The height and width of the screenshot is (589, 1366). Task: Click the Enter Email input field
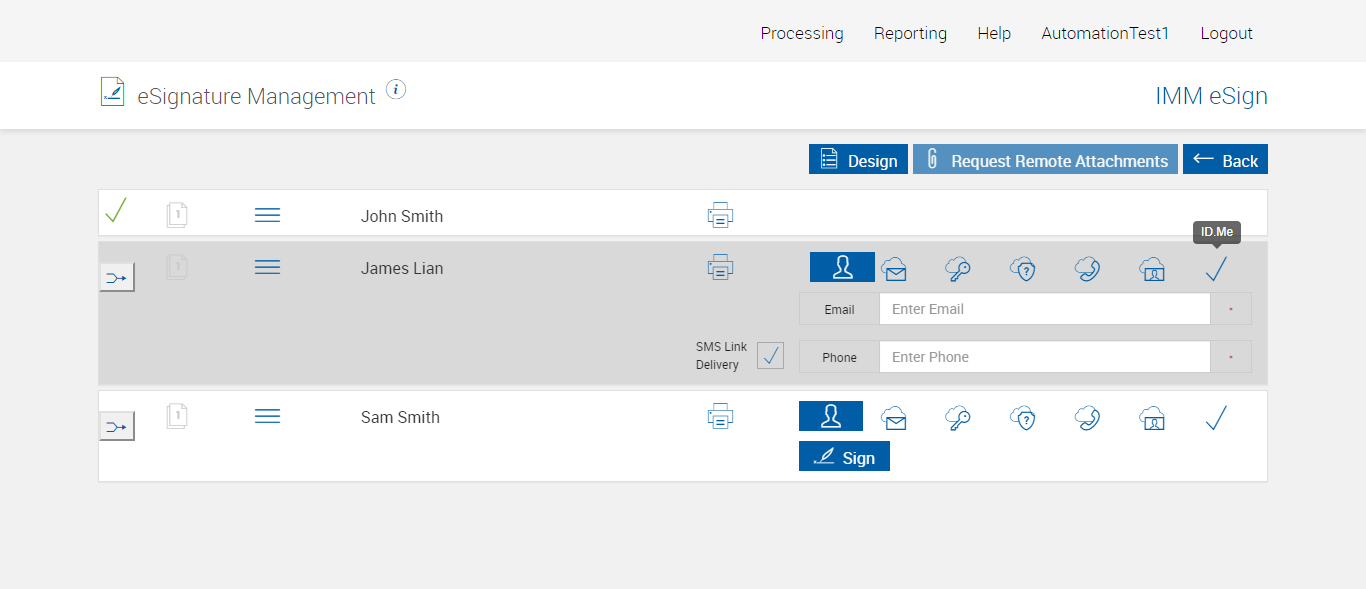tap(1044, 309)
